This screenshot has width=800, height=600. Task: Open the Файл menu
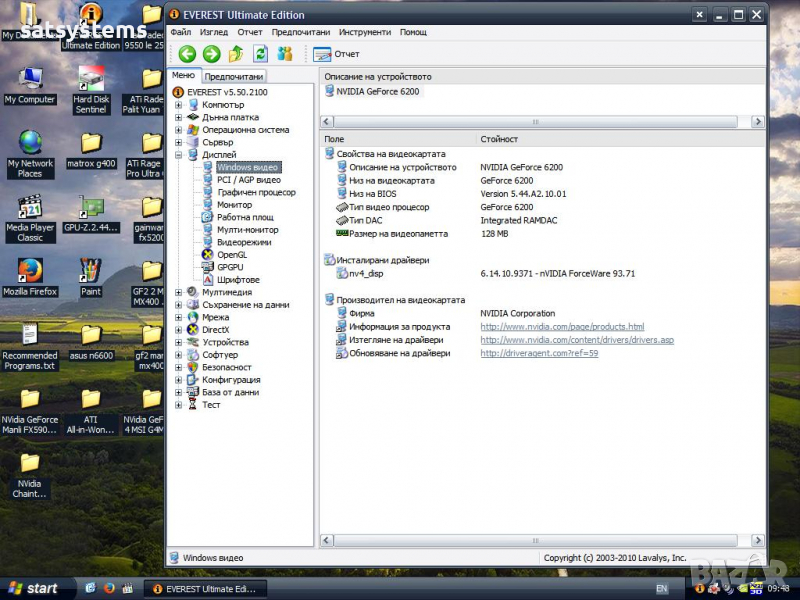180,32
